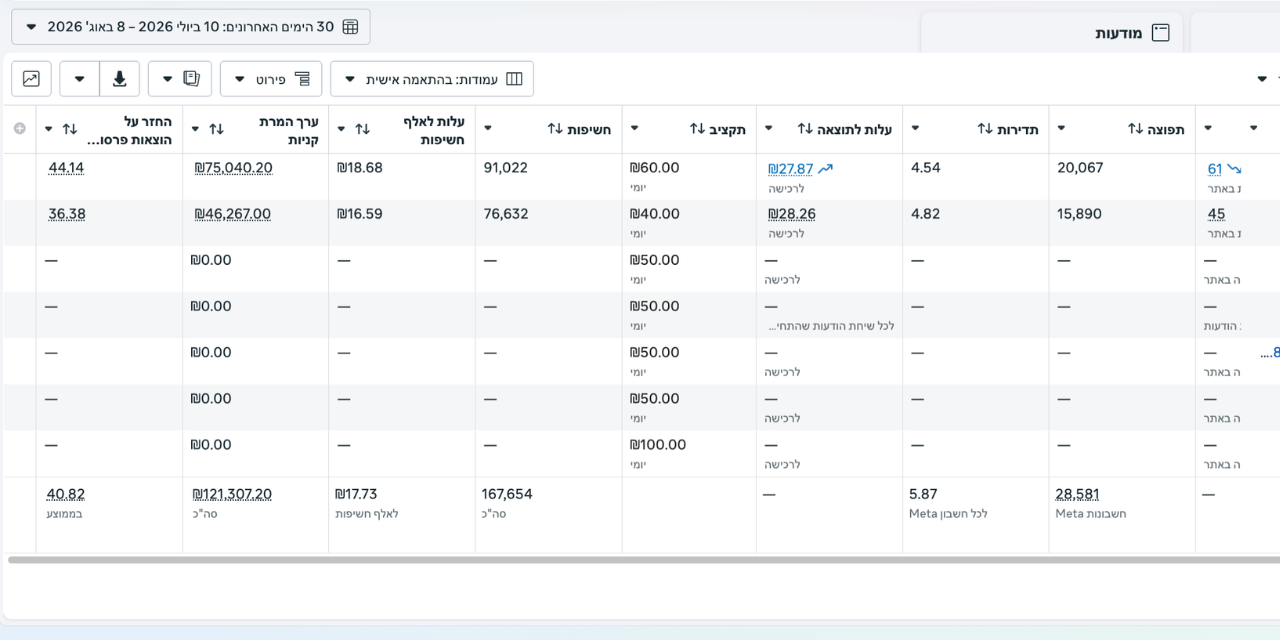Expand the export options dropdown arrow
The width and height of the screenshot is (1280, 640).
click(79, 79)
